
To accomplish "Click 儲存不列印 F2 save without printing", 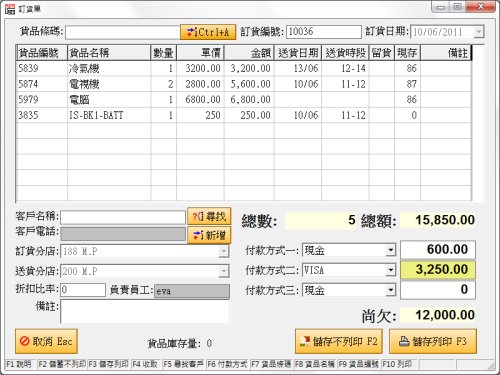I will click(x=339, y=341).
